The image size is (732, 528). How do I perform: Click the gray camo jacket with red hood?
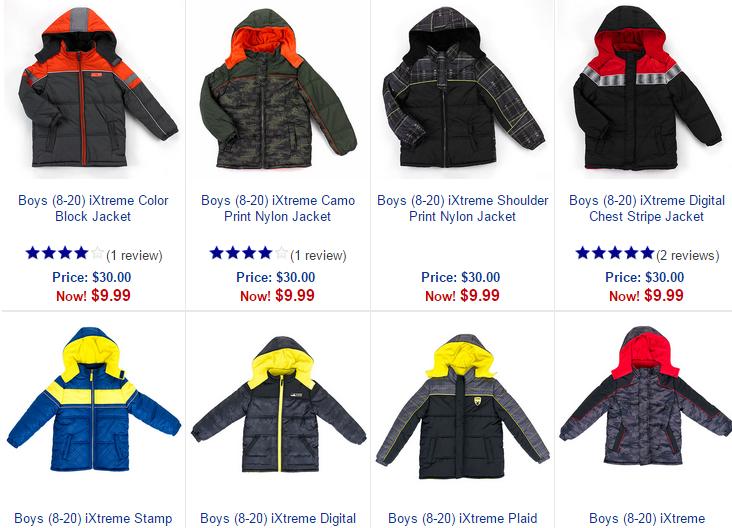pos(646,396)
